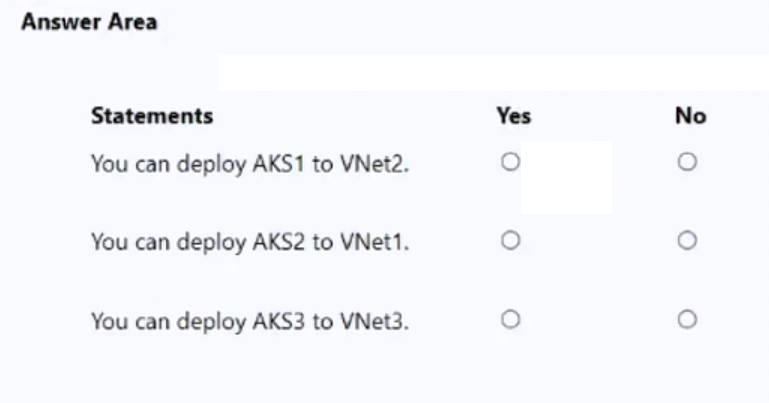The width and height of the screenshot is (769, 403).
Task: Mark No for deploying AKS3 to VNet3
Action: click(687, 320)
